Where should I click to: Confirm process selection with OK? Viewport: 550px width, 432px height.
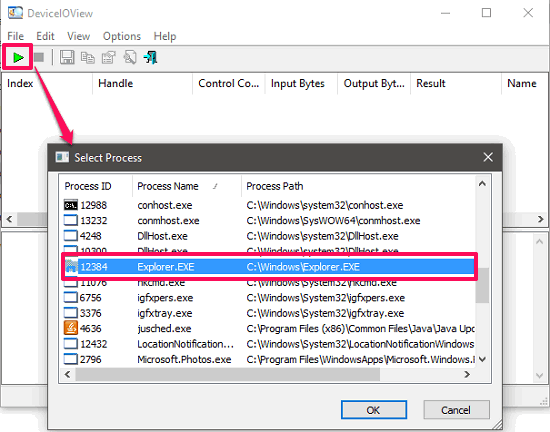[x=374, y=410]
